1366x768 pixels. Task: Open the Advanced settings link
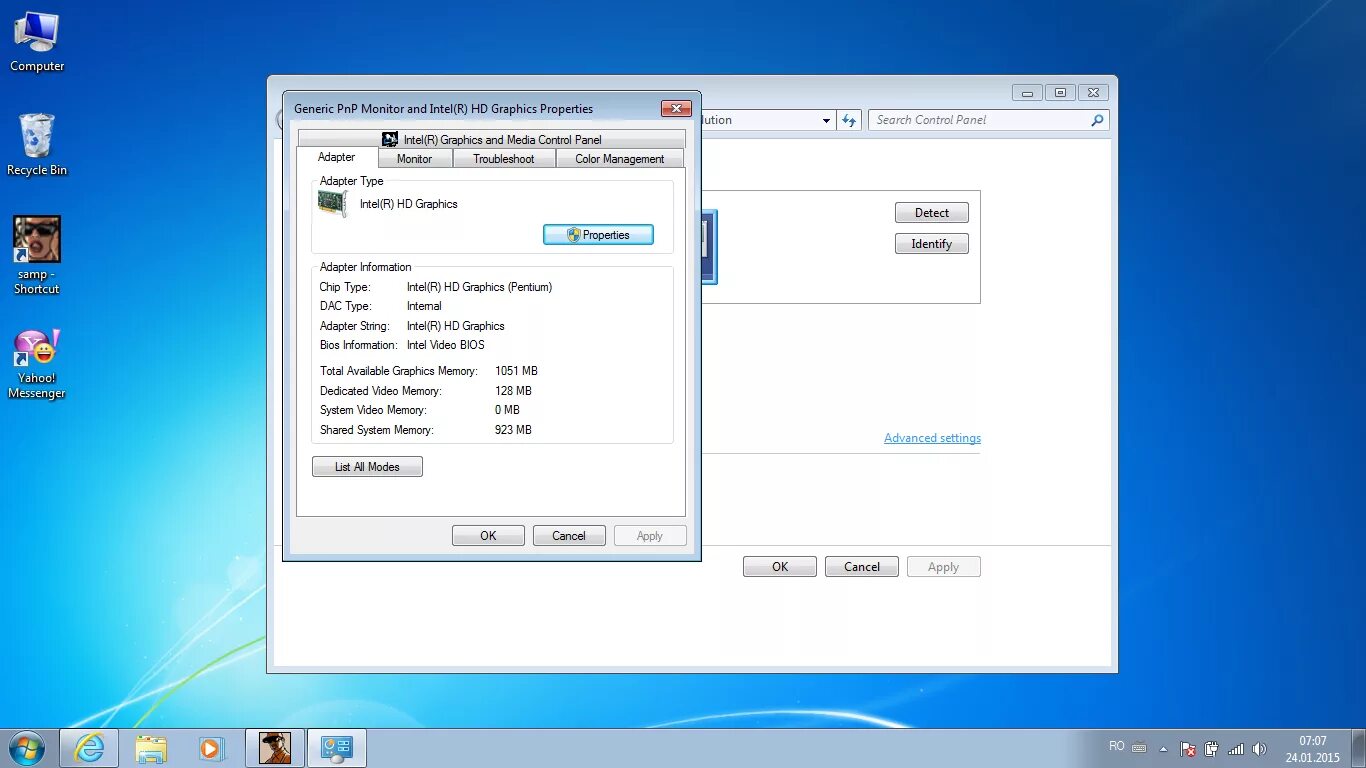point(932,438)
